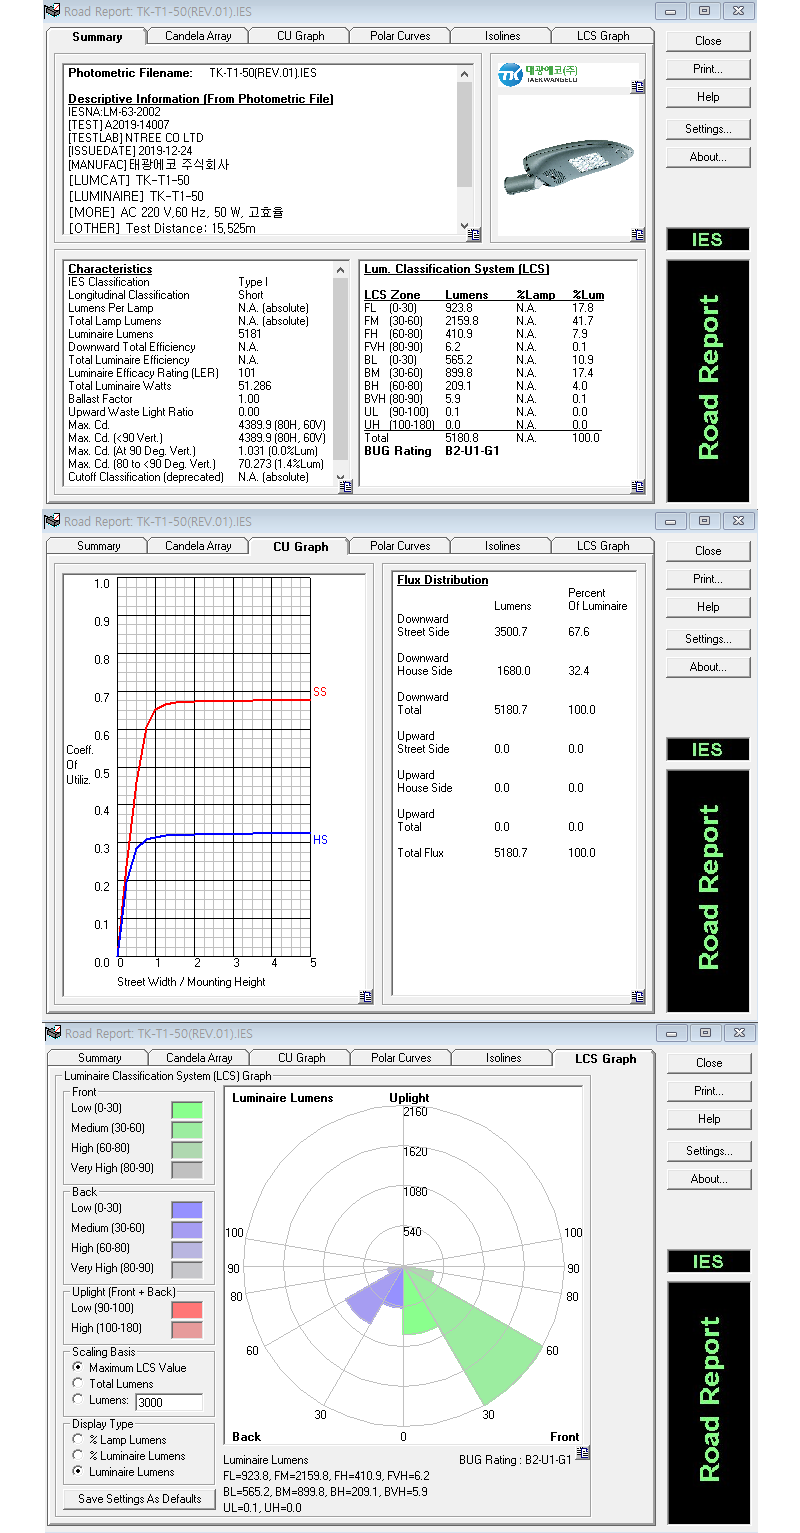Click copy icon on the luminaire photo panel
The width and height of the screenshot is (800, 1533).
click(x=637, y=235)
